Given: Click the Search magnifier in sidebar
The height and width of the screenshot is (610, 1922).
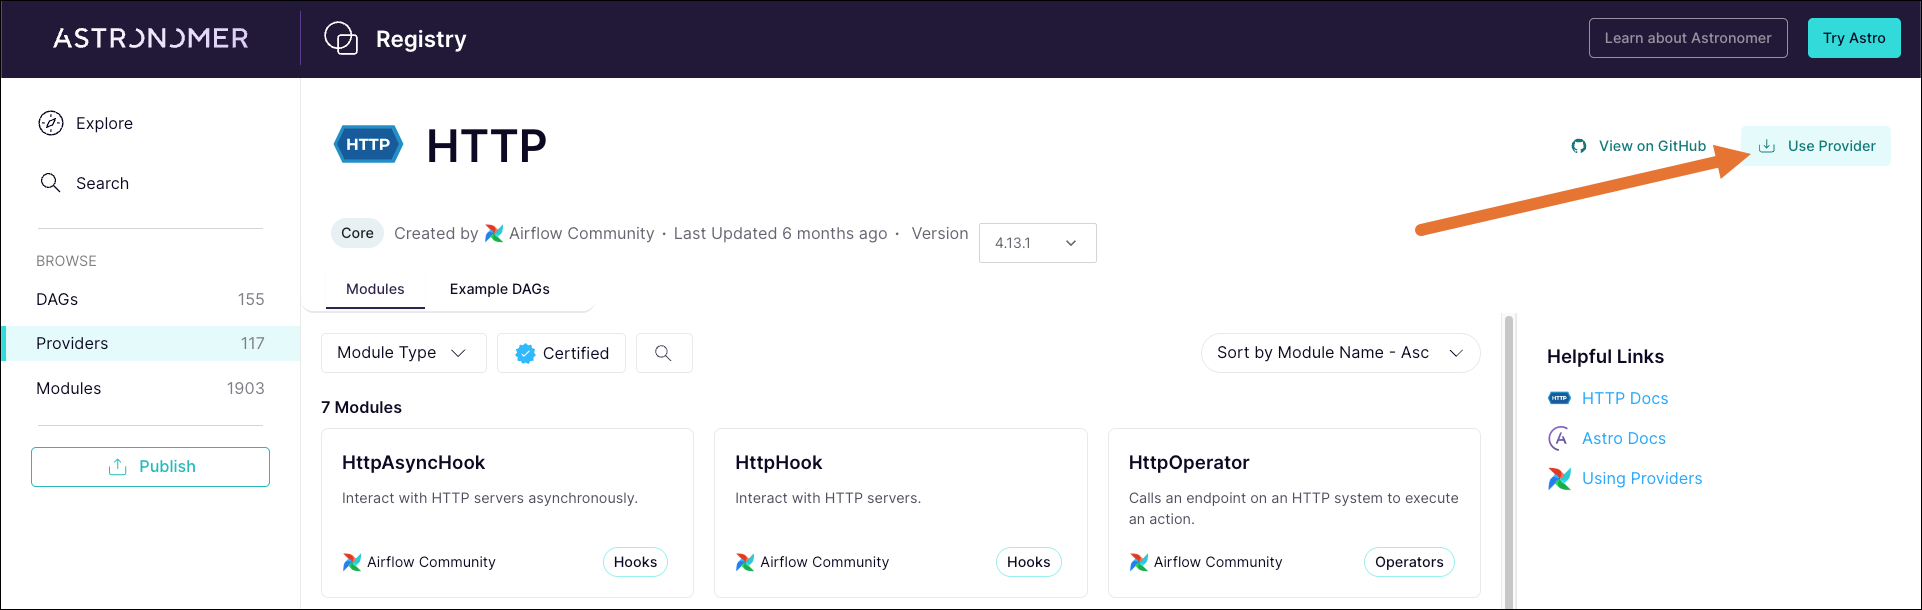Looking at the screenshot, I should (x=51, y=183).
